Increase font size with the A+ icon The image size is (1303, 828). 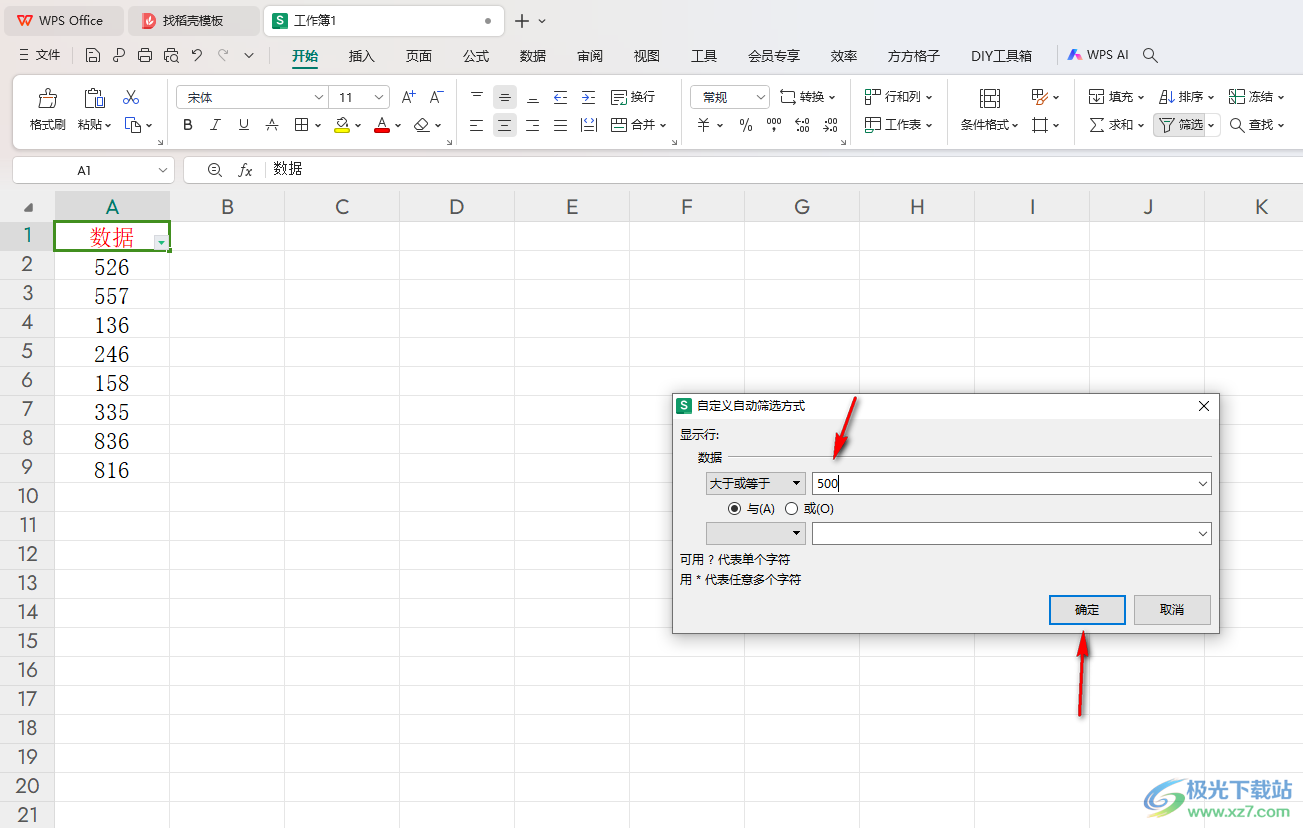408,97
